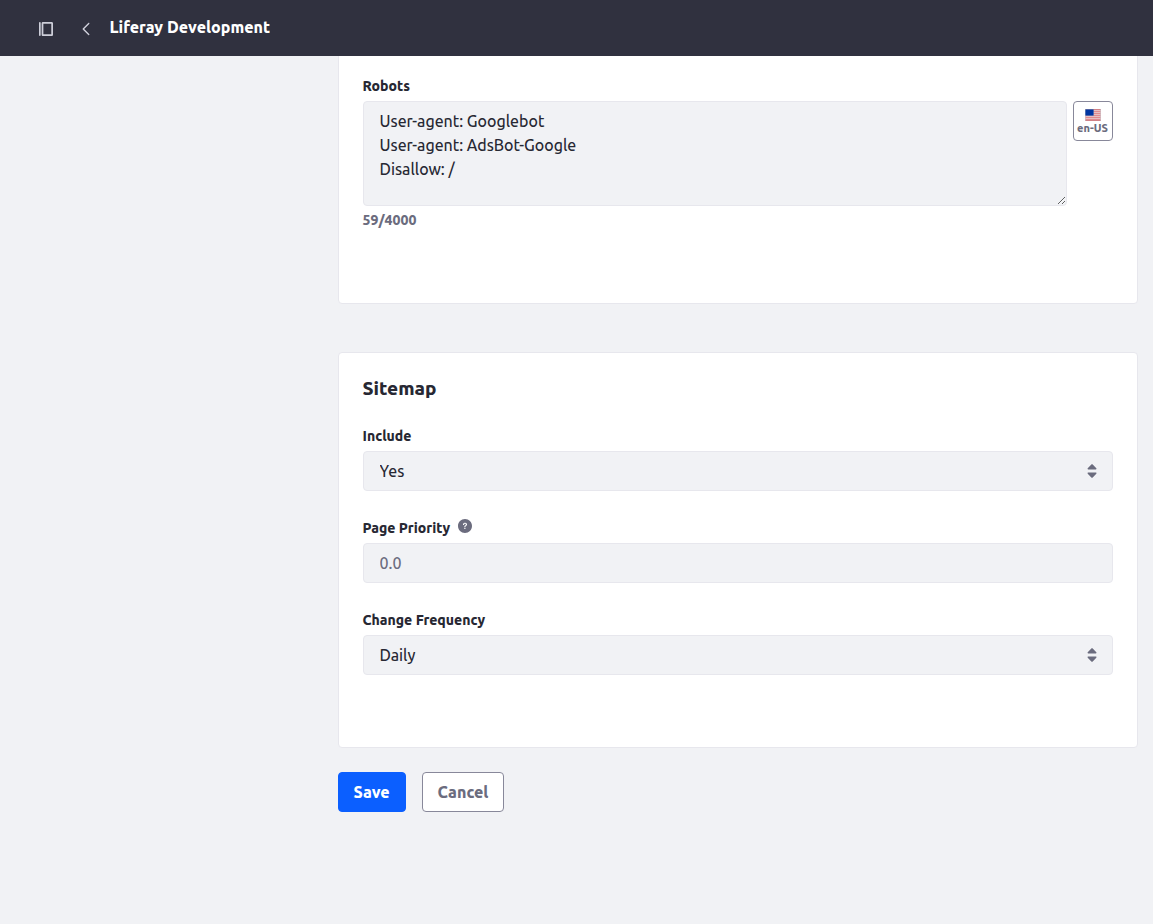Click into the Page Priority input field

tap(737, 563)
